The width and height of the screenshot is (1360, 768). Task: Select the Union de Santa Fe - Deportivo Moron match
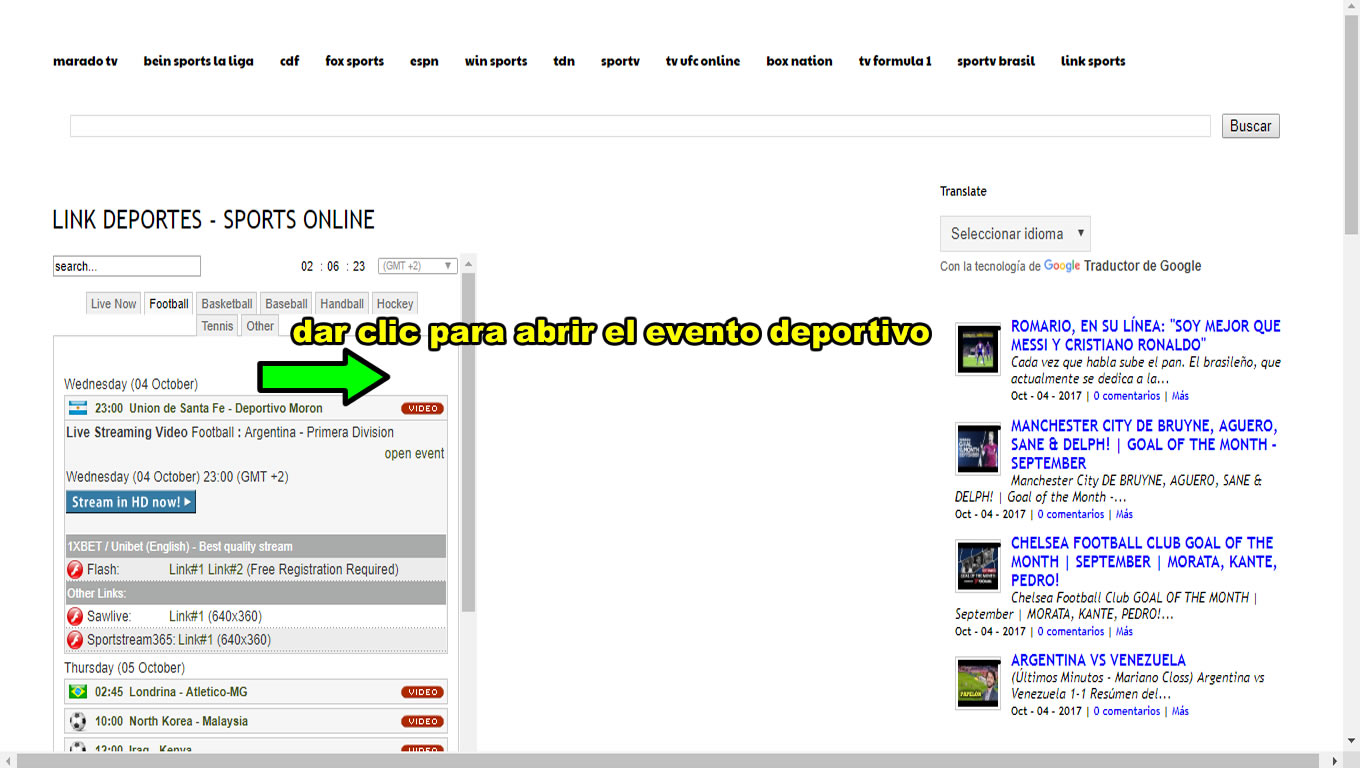pos(209,408)
